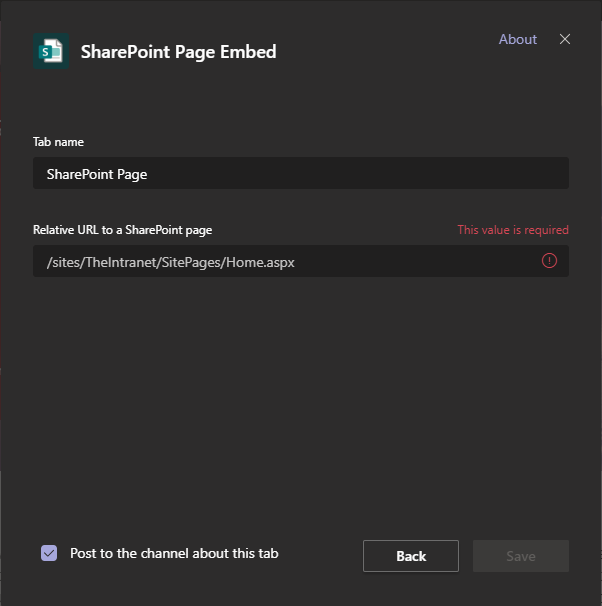Click the Back button
The width and height of the screenshot is (602, 606).
click(411, 556)
